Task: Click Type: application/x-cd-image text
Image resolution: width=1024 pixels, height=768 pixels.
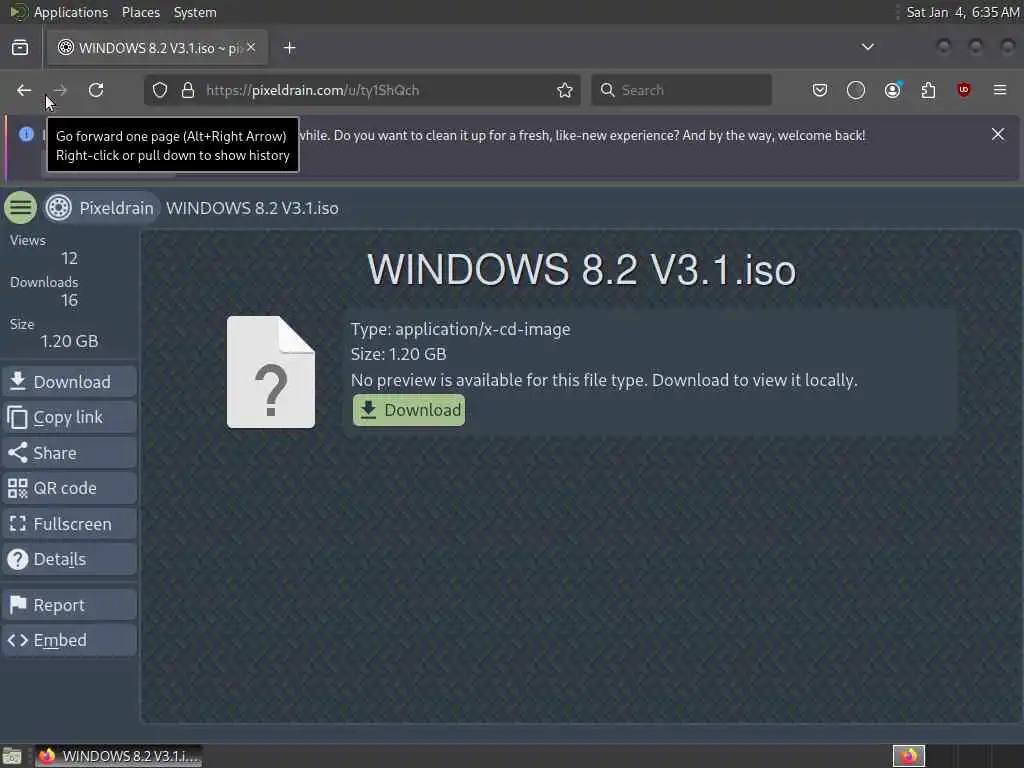Action: 460,329
